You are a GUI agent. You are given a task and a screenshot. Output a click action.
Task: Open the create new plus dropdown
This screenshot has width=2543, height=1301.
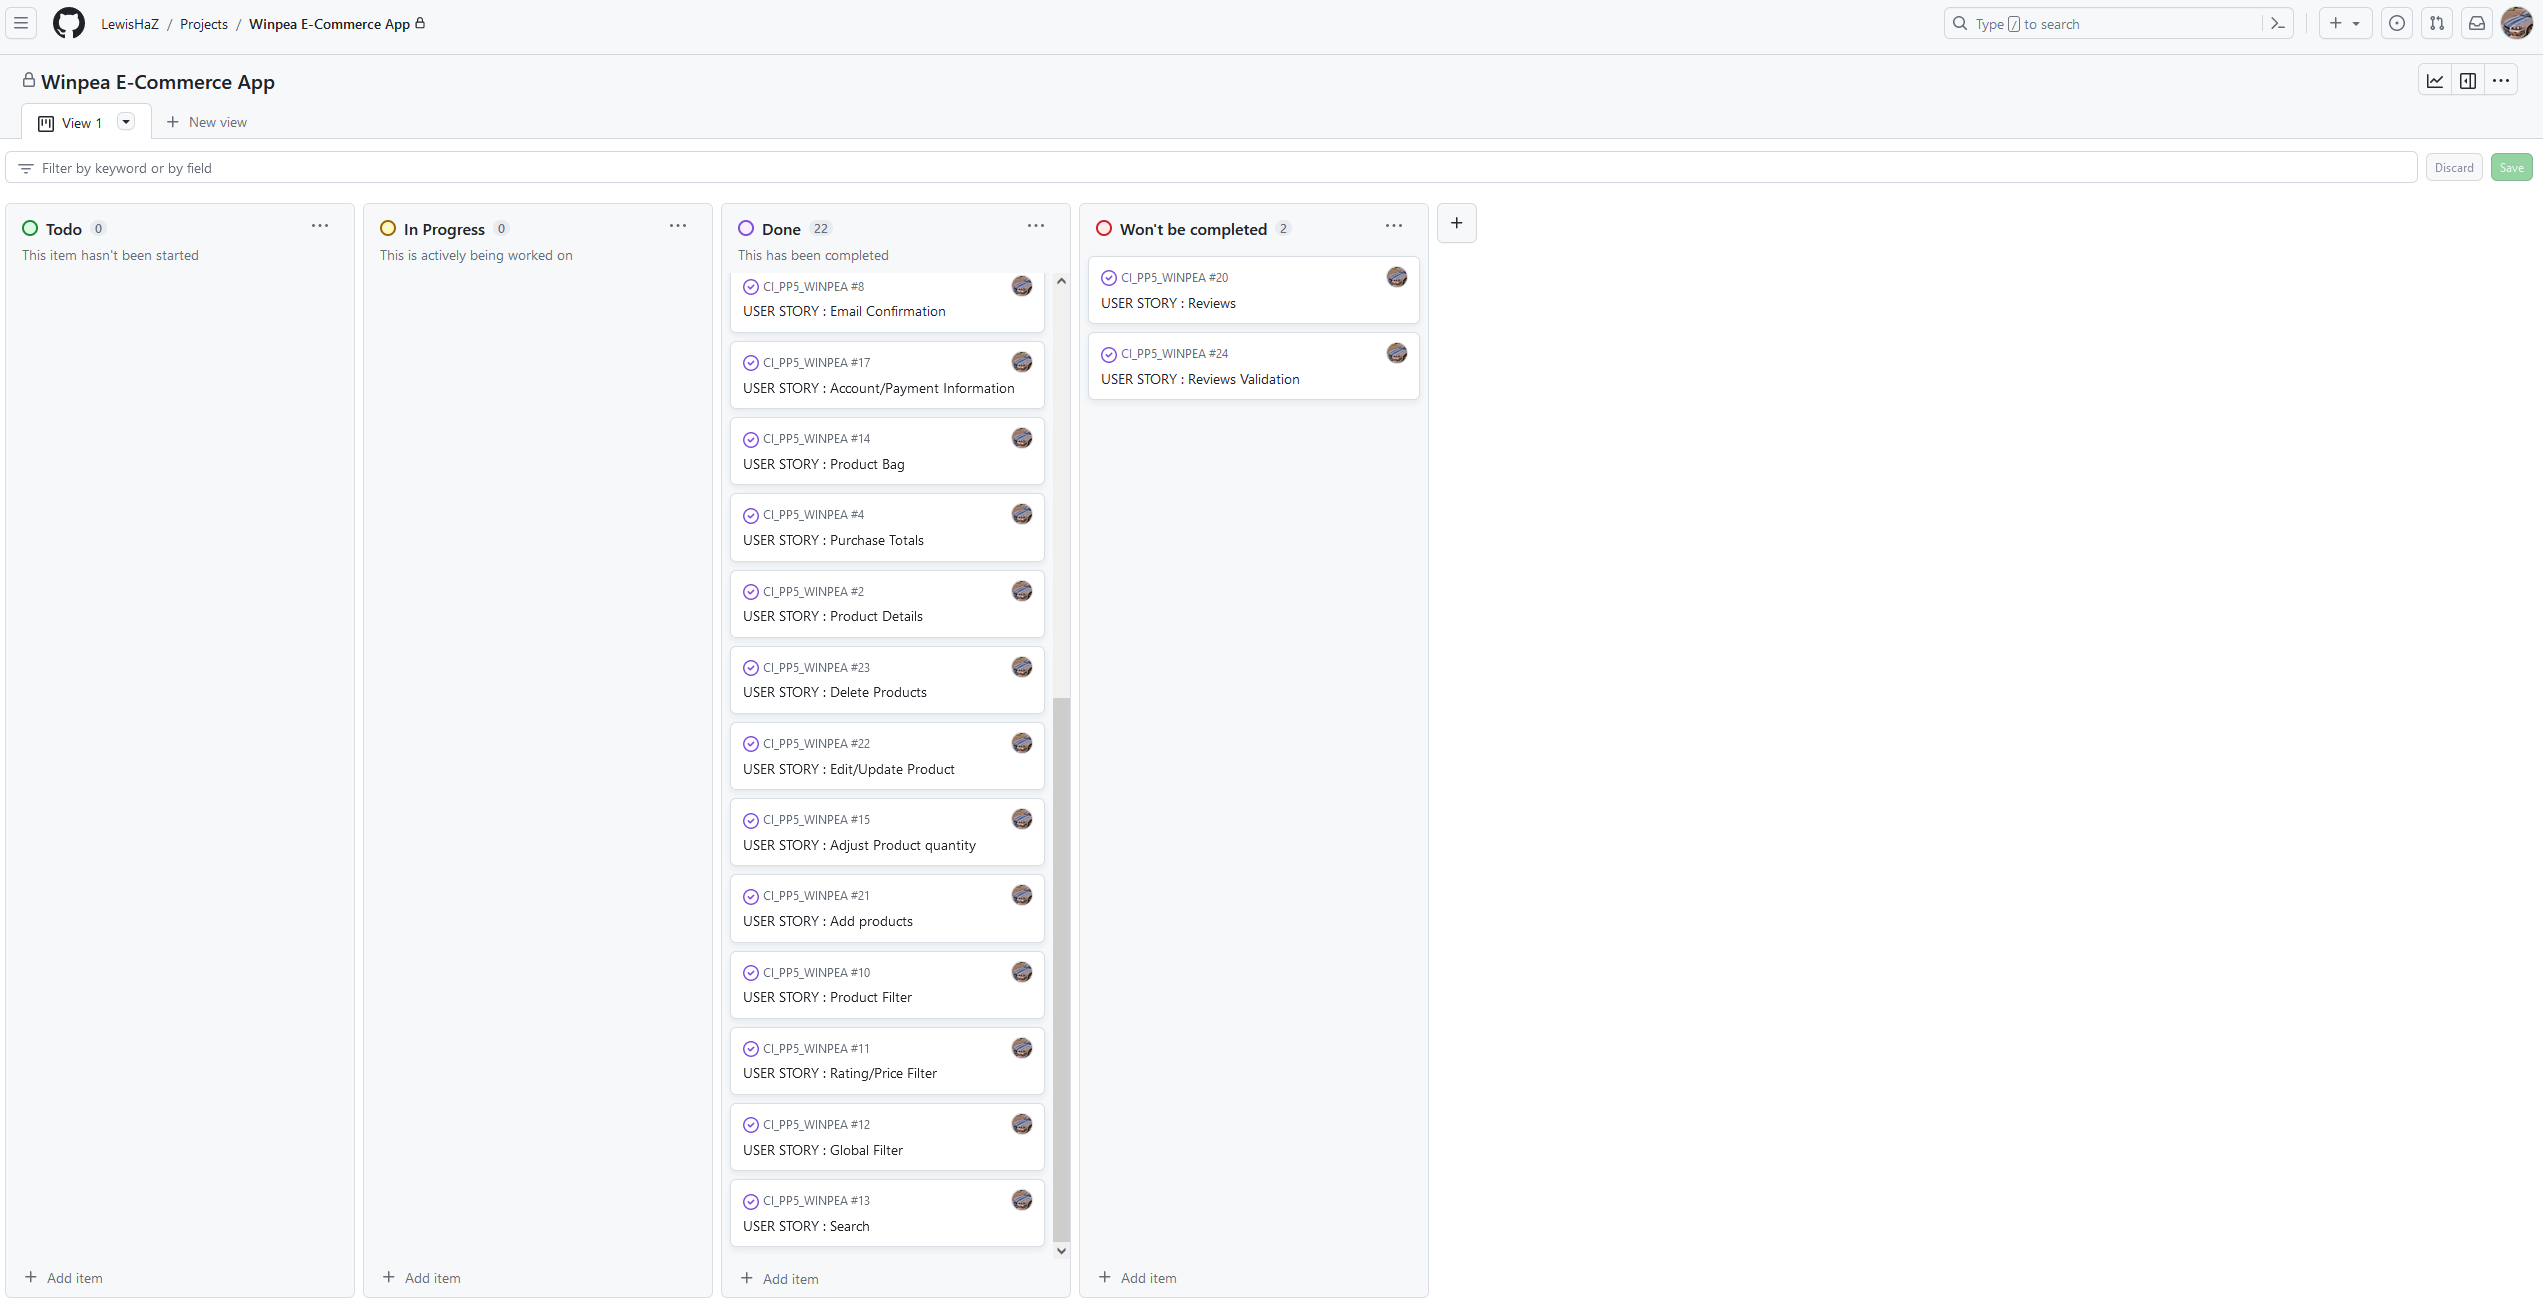(x=2345, y=23)
